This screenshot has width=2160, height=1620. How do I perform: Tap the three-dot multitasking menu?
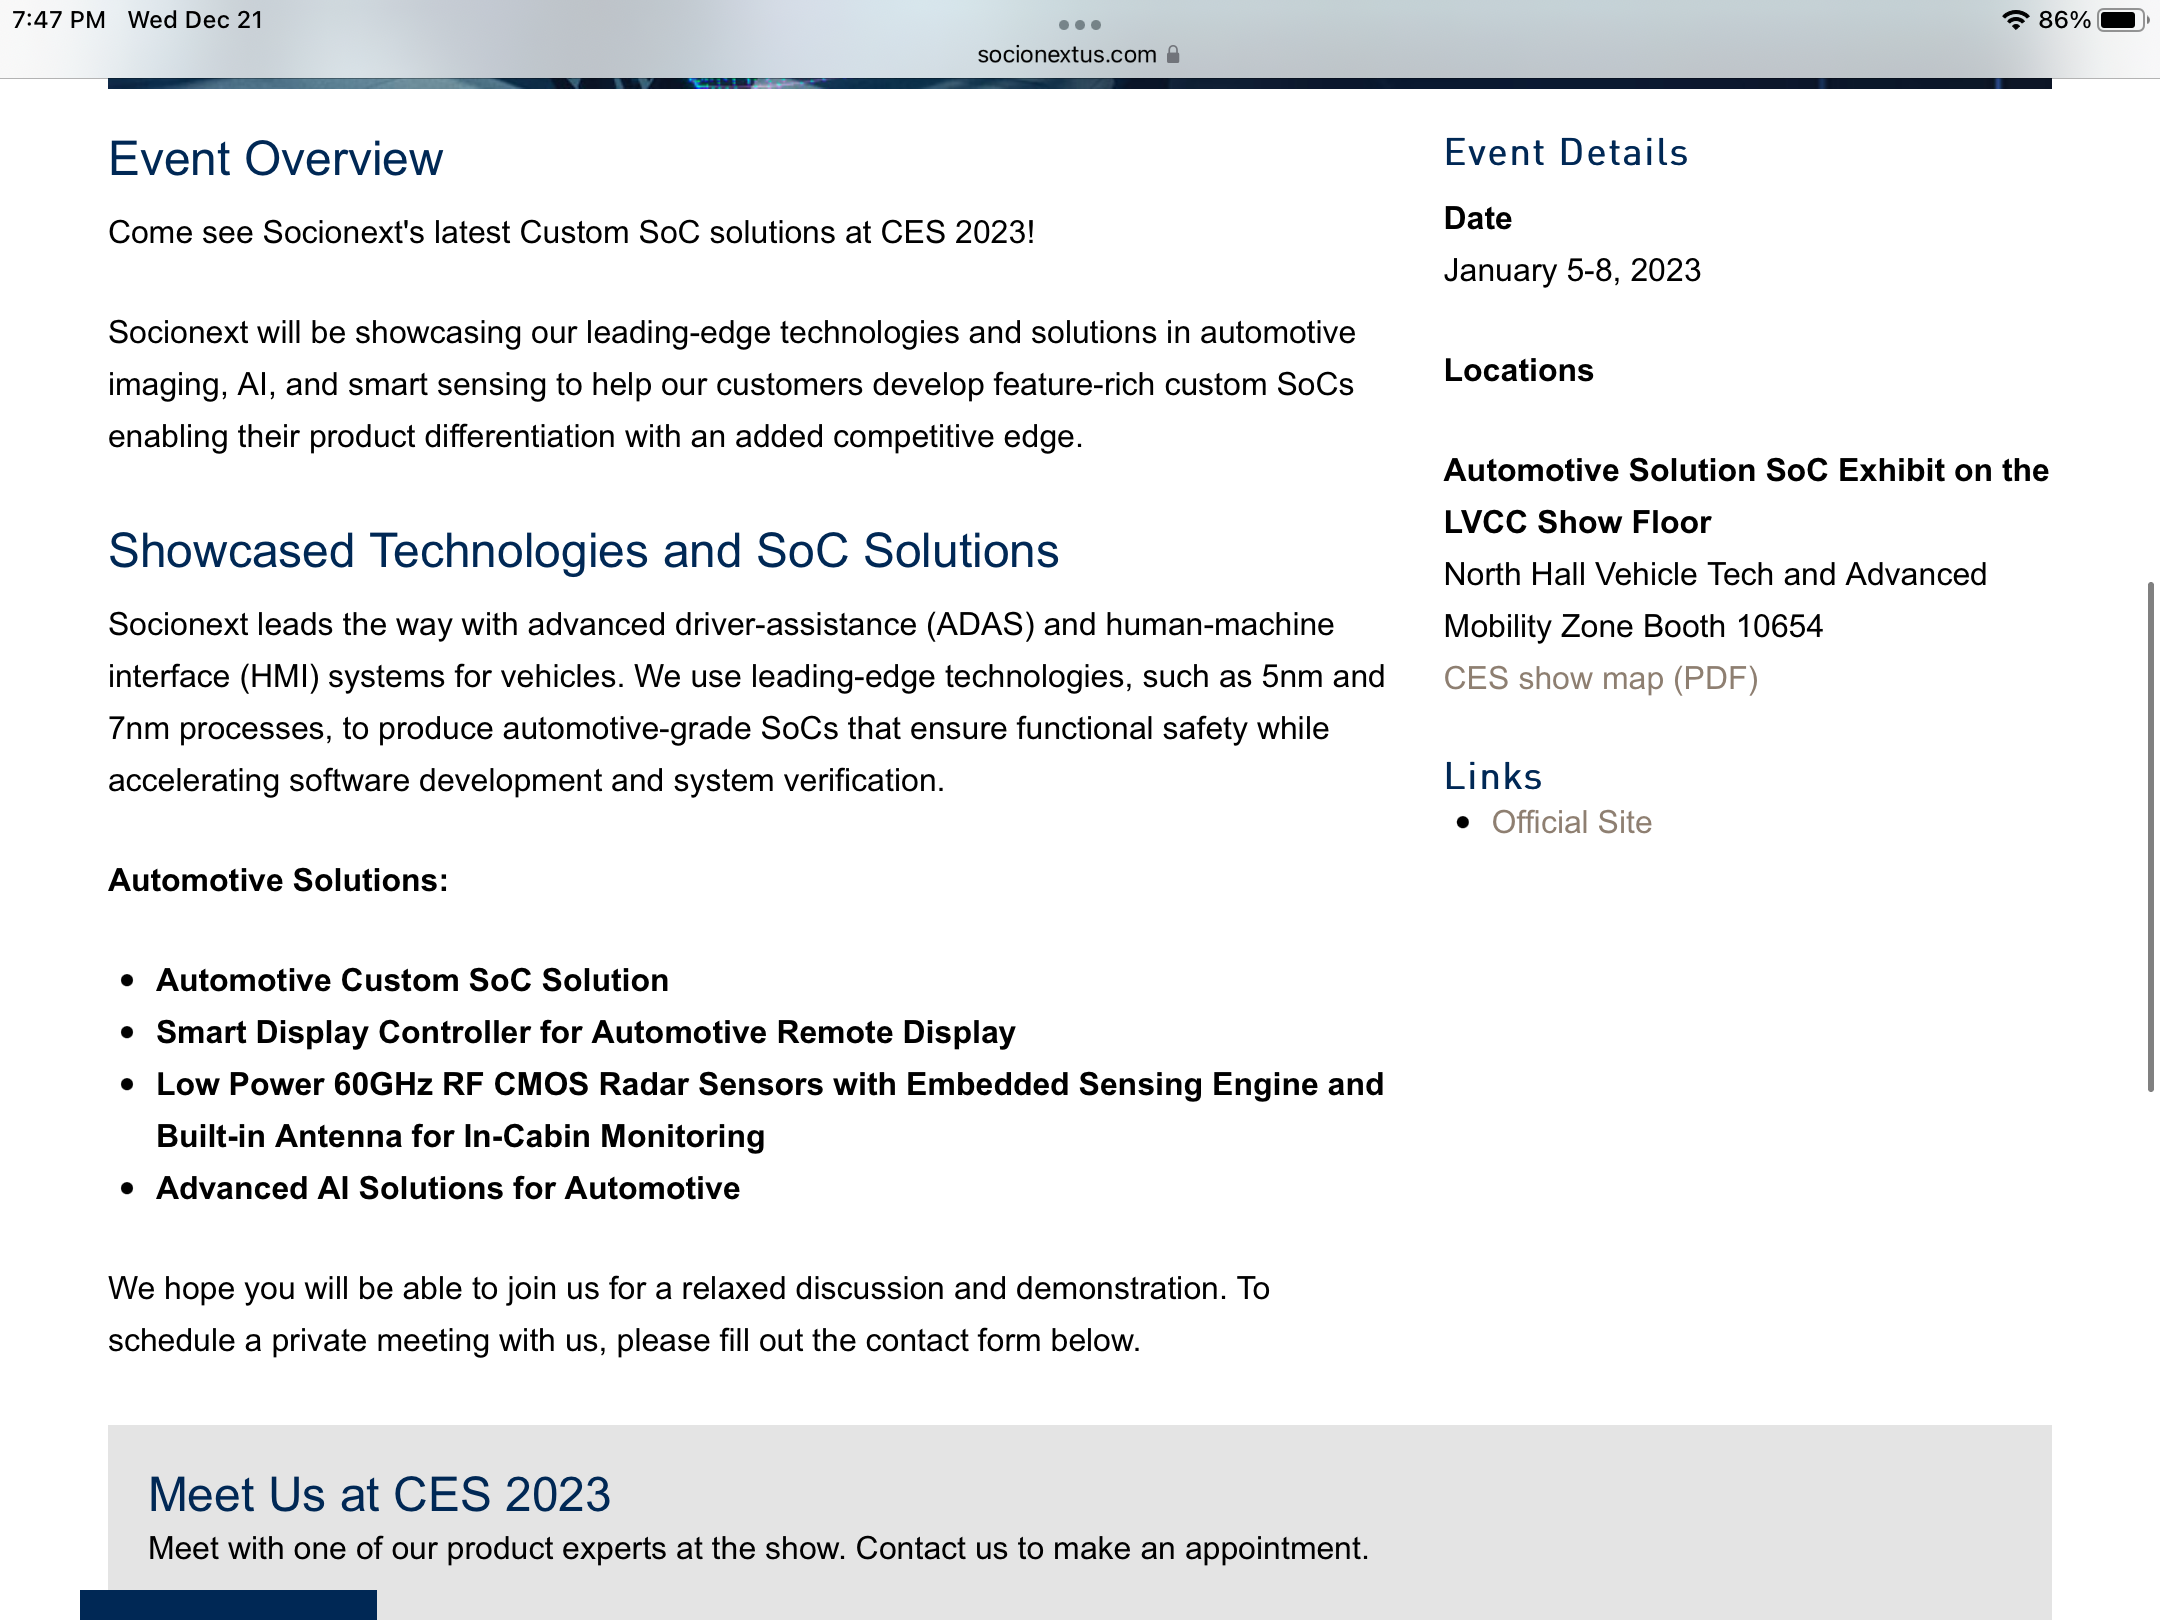point(1080,24)
